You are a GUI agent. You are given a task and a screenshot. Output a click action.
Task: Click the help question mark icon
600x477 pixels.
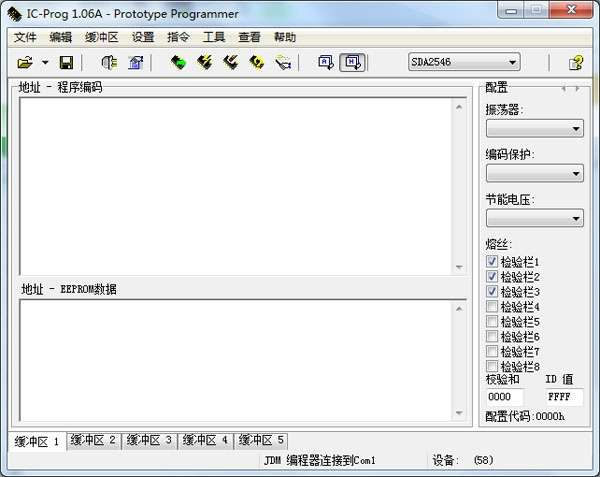pos(576,62)
